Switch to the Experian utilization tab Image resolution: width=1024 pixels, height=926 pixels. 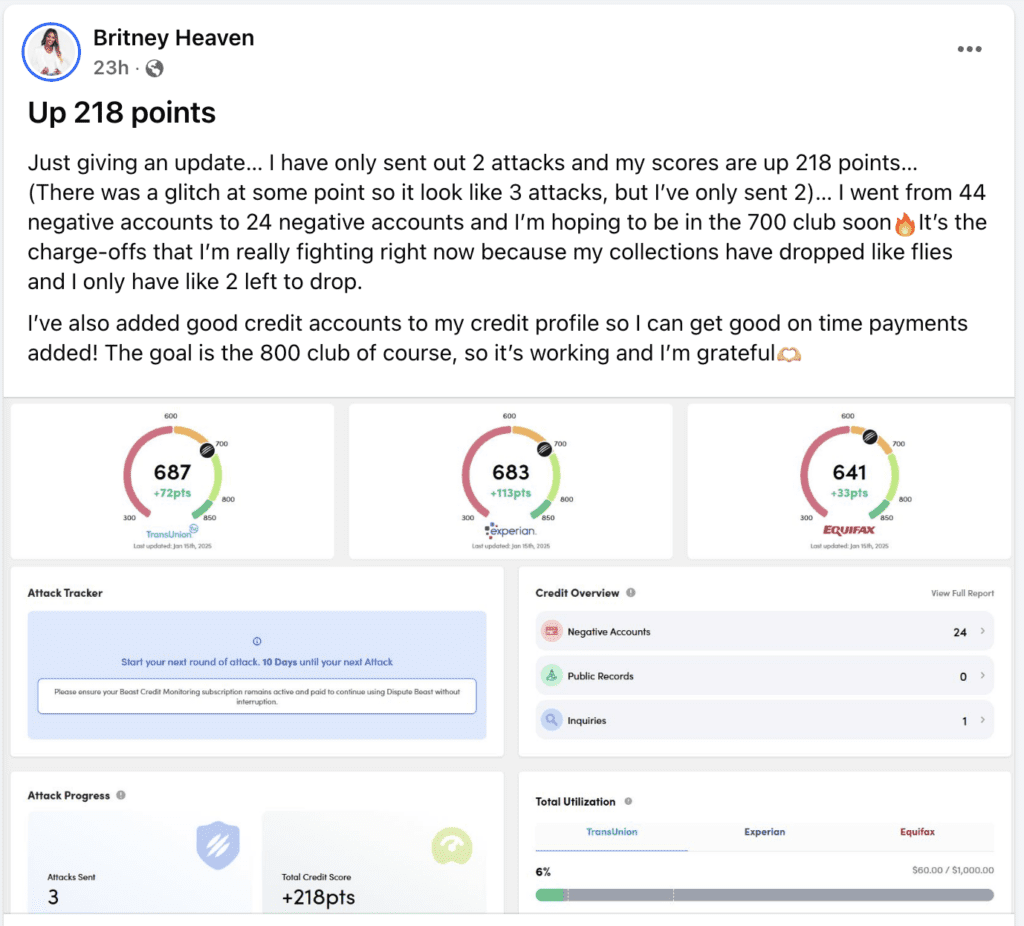[x=764, y=832]
